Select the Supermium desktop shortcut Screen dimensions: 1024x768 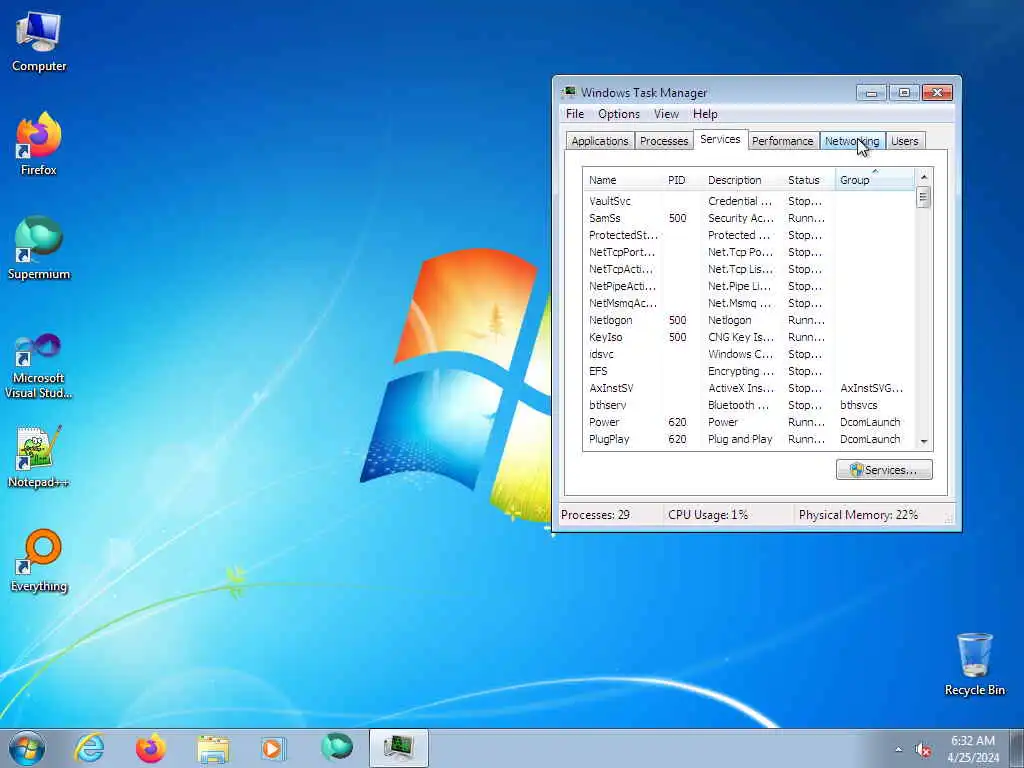39,248
